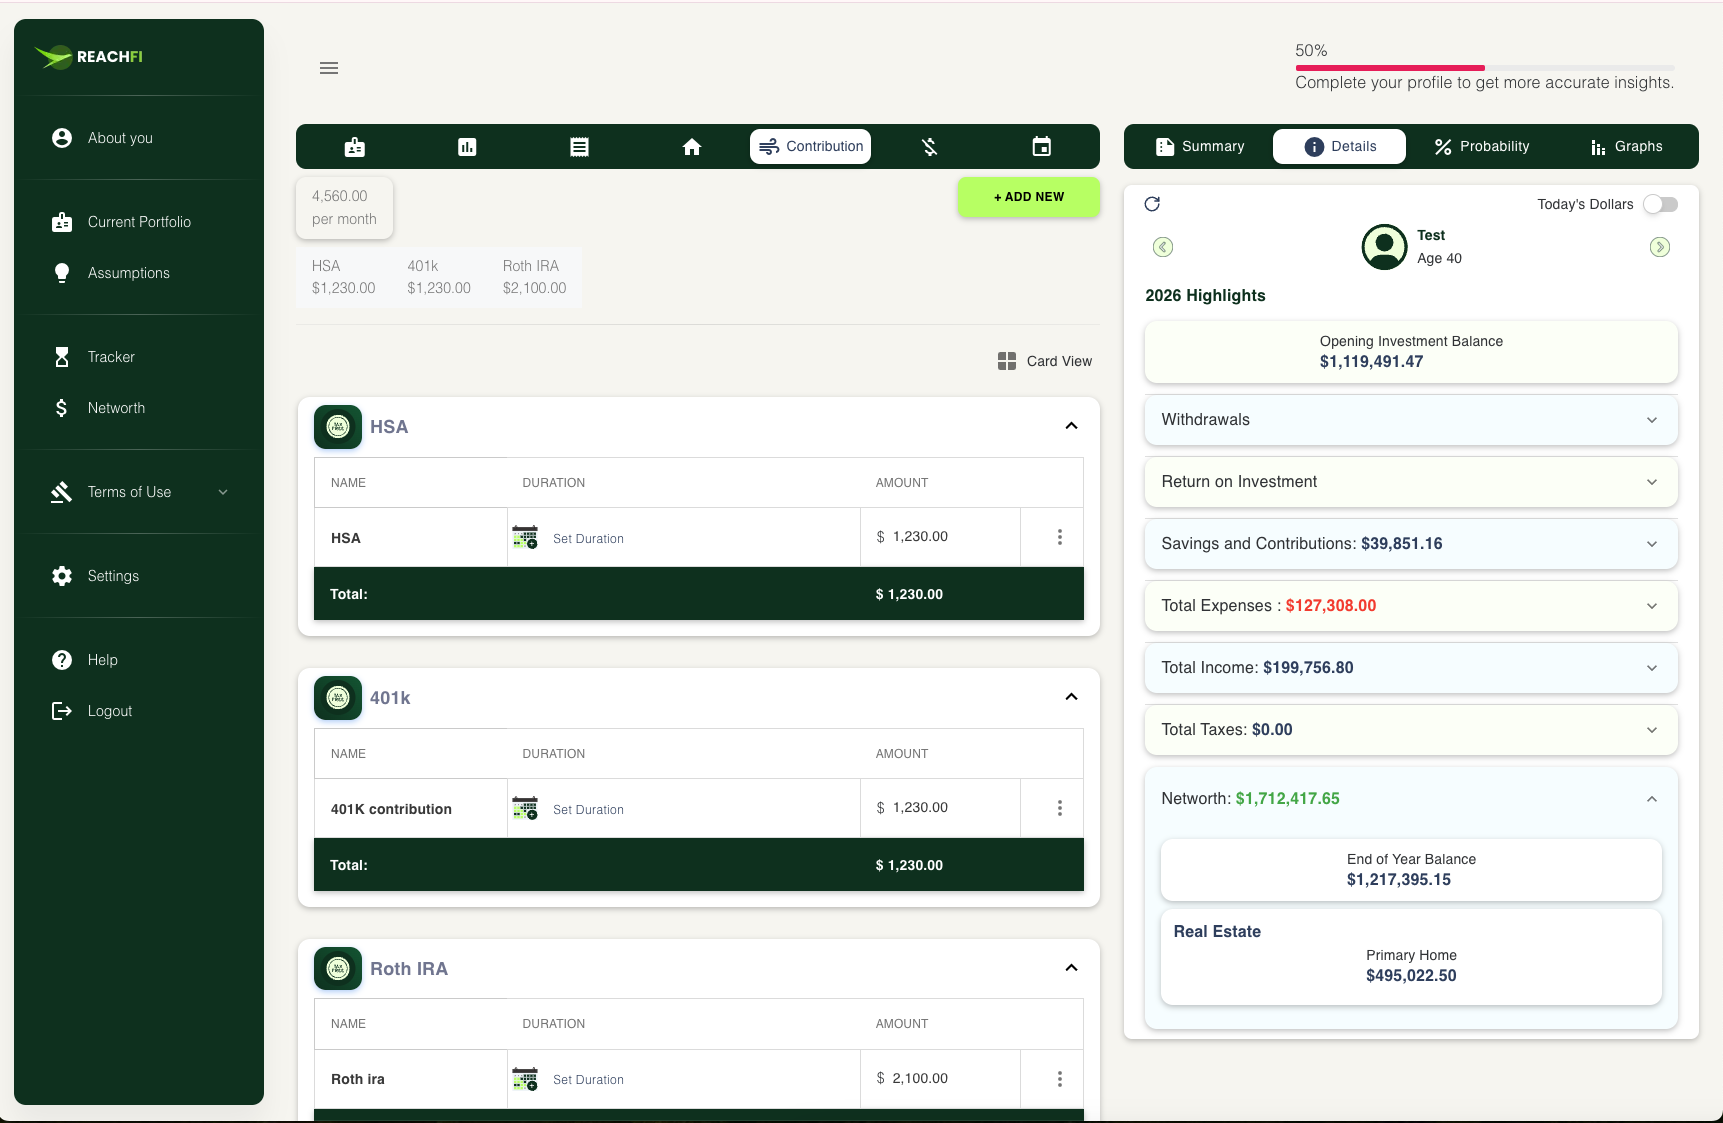Collapse the 401k contribution card
This screenshot has width=1723, height=1123.
coord(1071,697)
